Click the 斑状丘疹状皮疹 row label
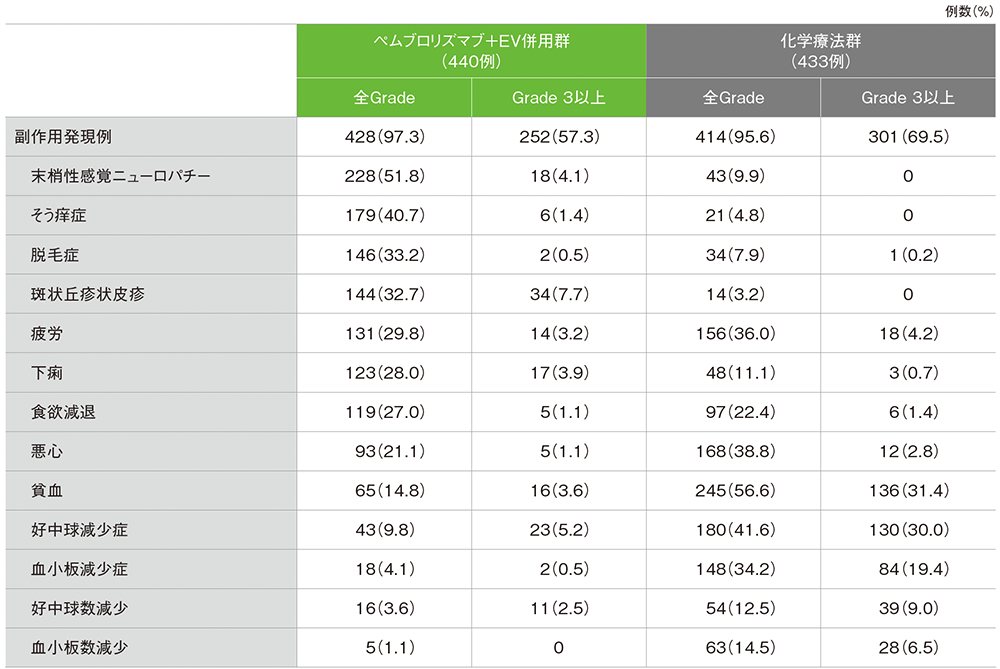Viewport: 1000px width, 669px height. click(82, 293)
